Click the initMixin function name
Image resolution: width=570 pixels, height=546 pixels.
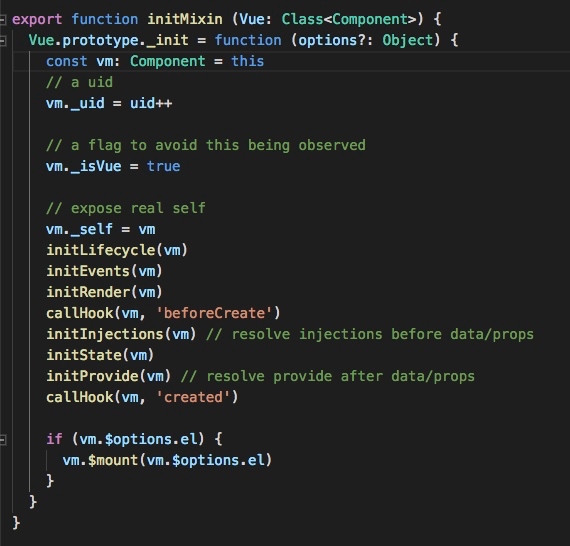point(185,19)
